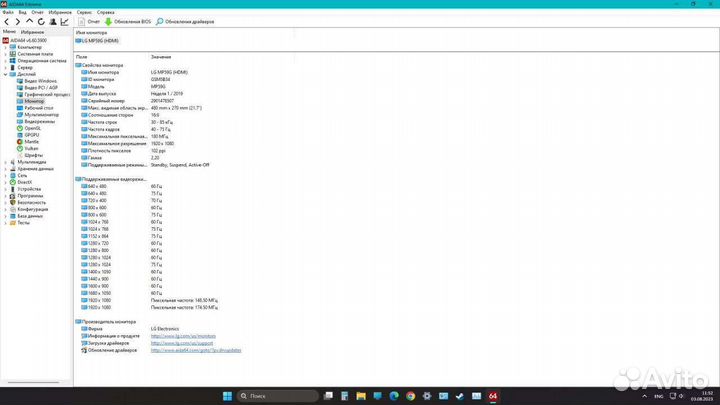Go up one level with the up arrow icon
The image size is (720, 405).
click(29, 22)
